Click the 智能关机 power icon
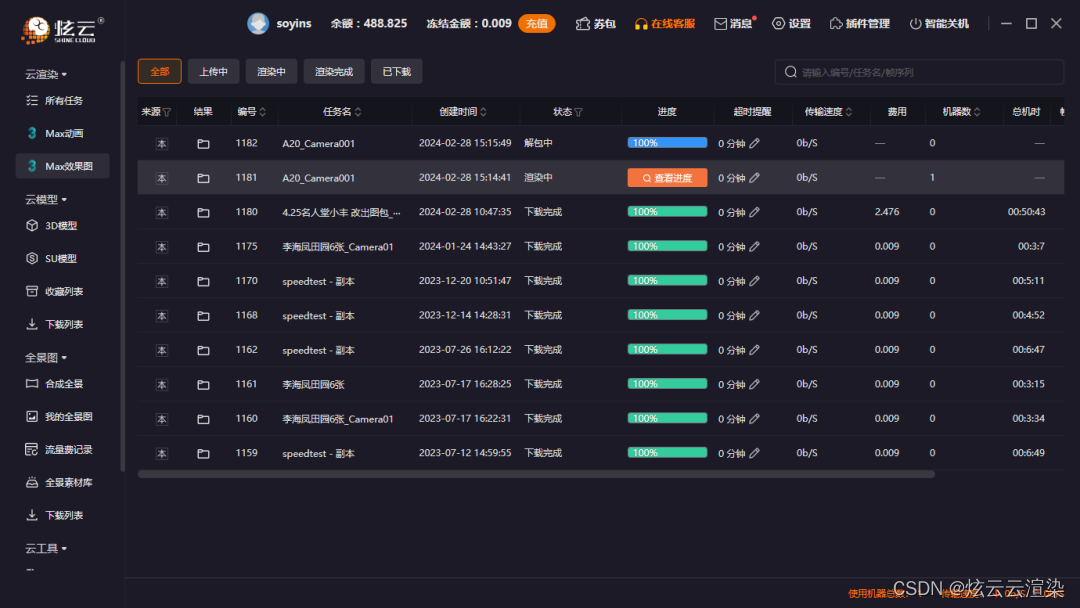Viewport: 1080px width, 608px height. pos(915,24)
